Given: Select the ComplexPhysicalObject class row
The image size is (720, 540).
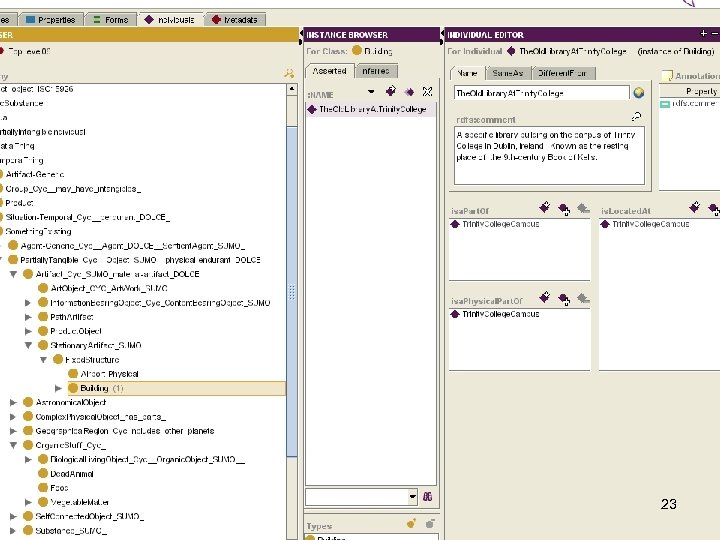Looking at the screenshot, I should 101,417.
